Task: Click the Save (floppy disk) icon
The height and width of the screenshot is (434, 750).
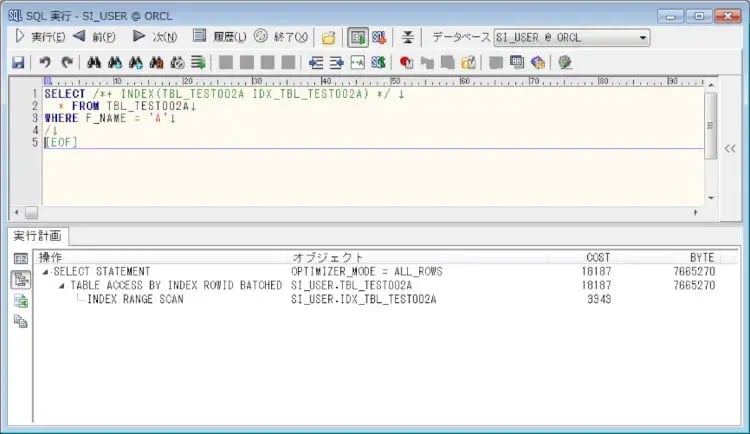Action: click(18, 62)
